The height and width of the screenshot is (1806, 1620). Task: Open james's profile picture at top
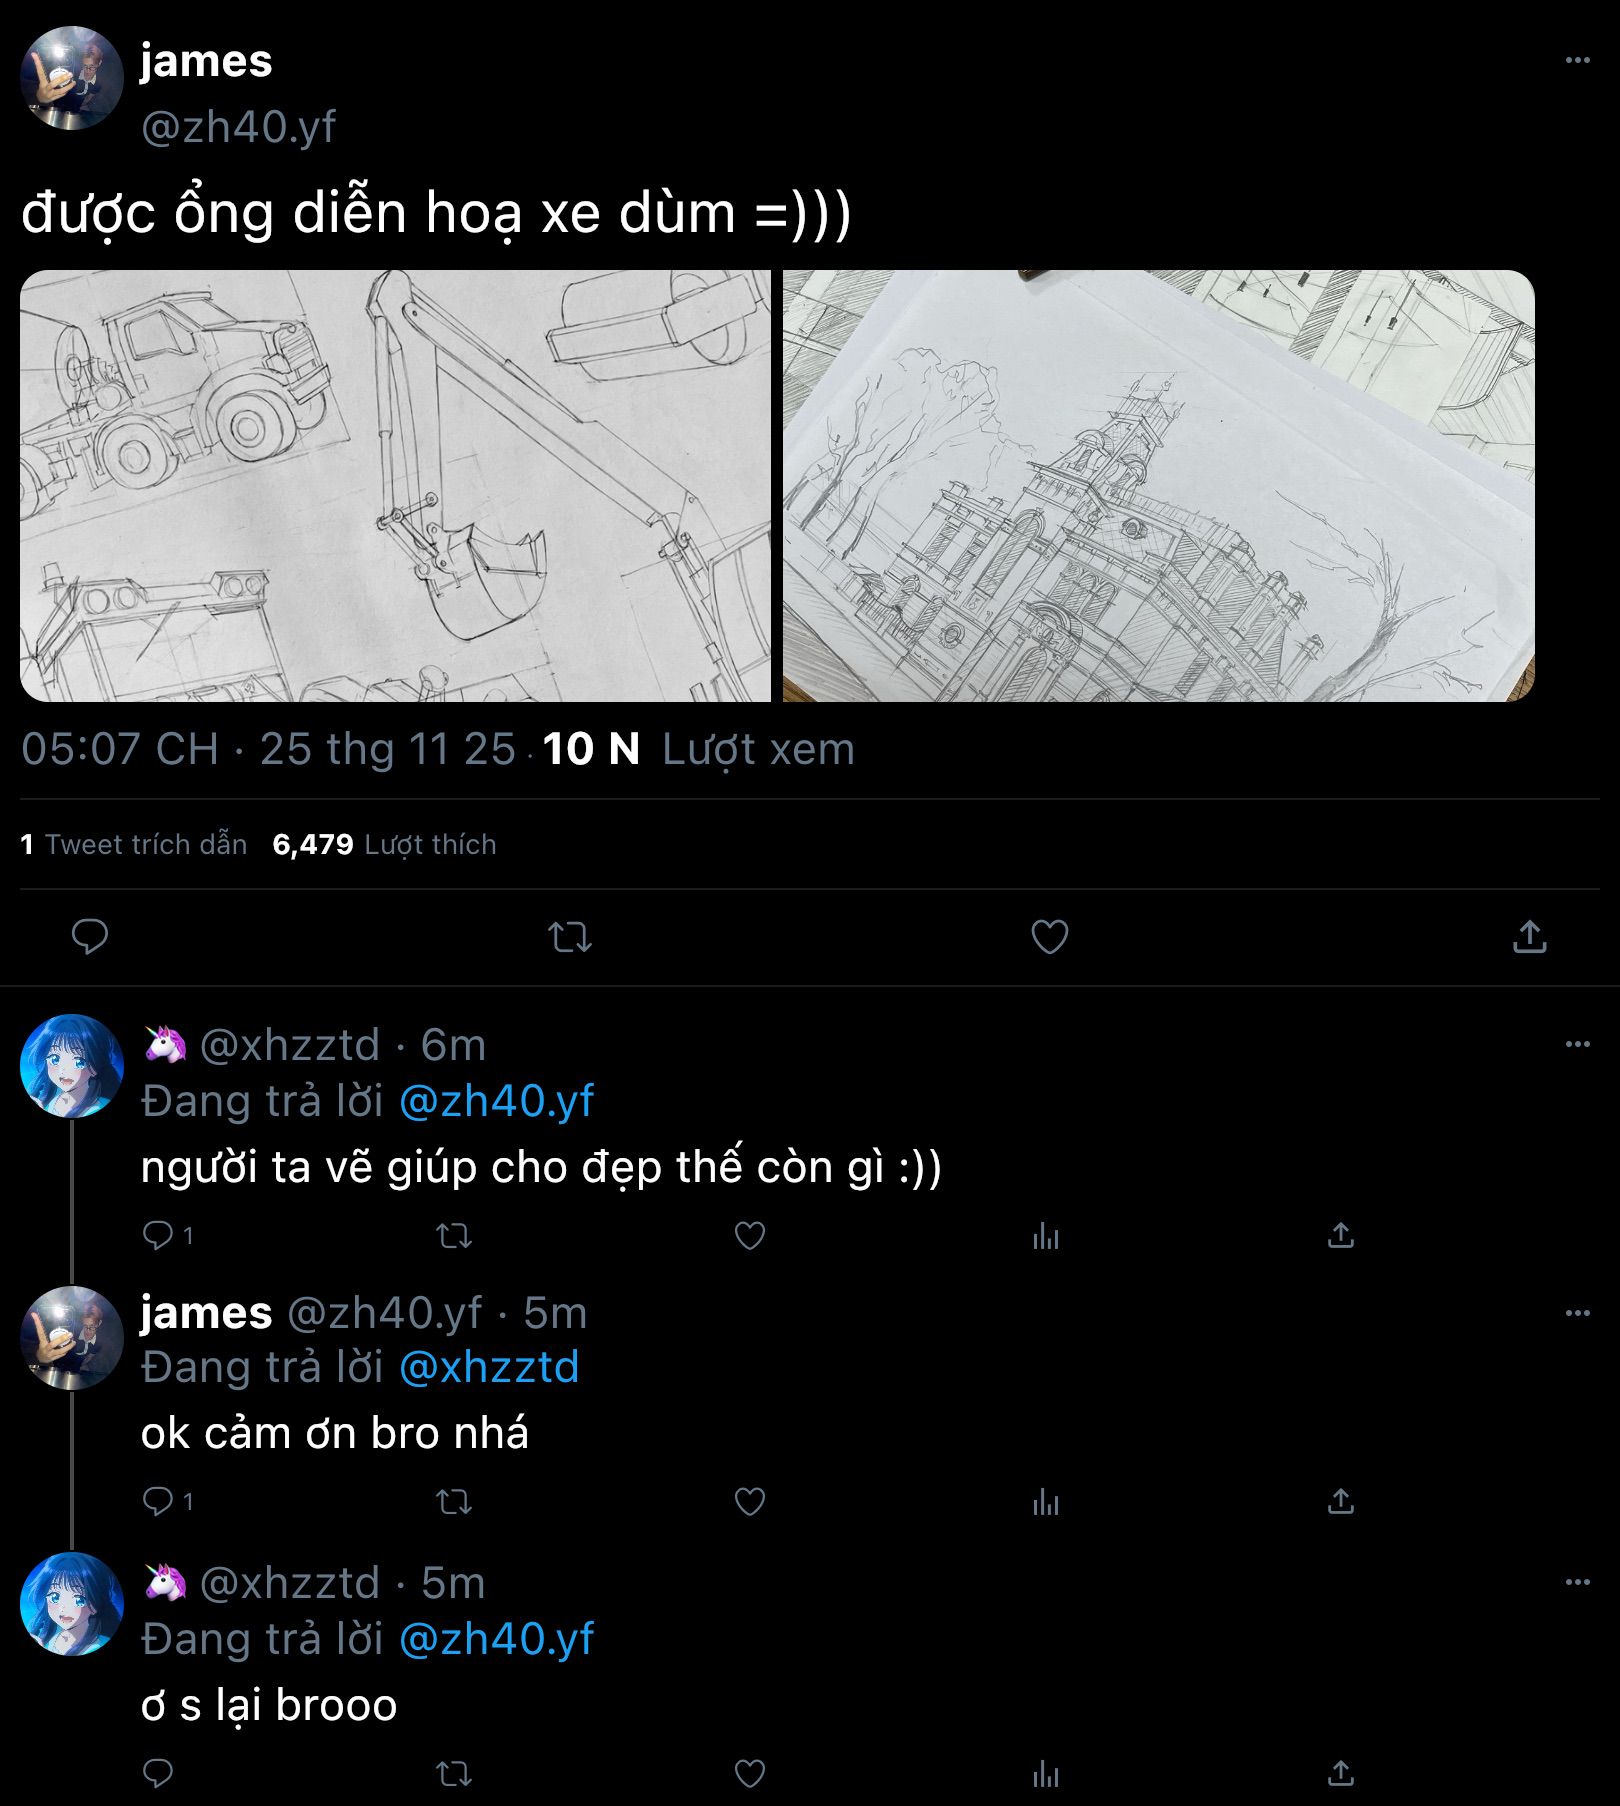[72, 78]
